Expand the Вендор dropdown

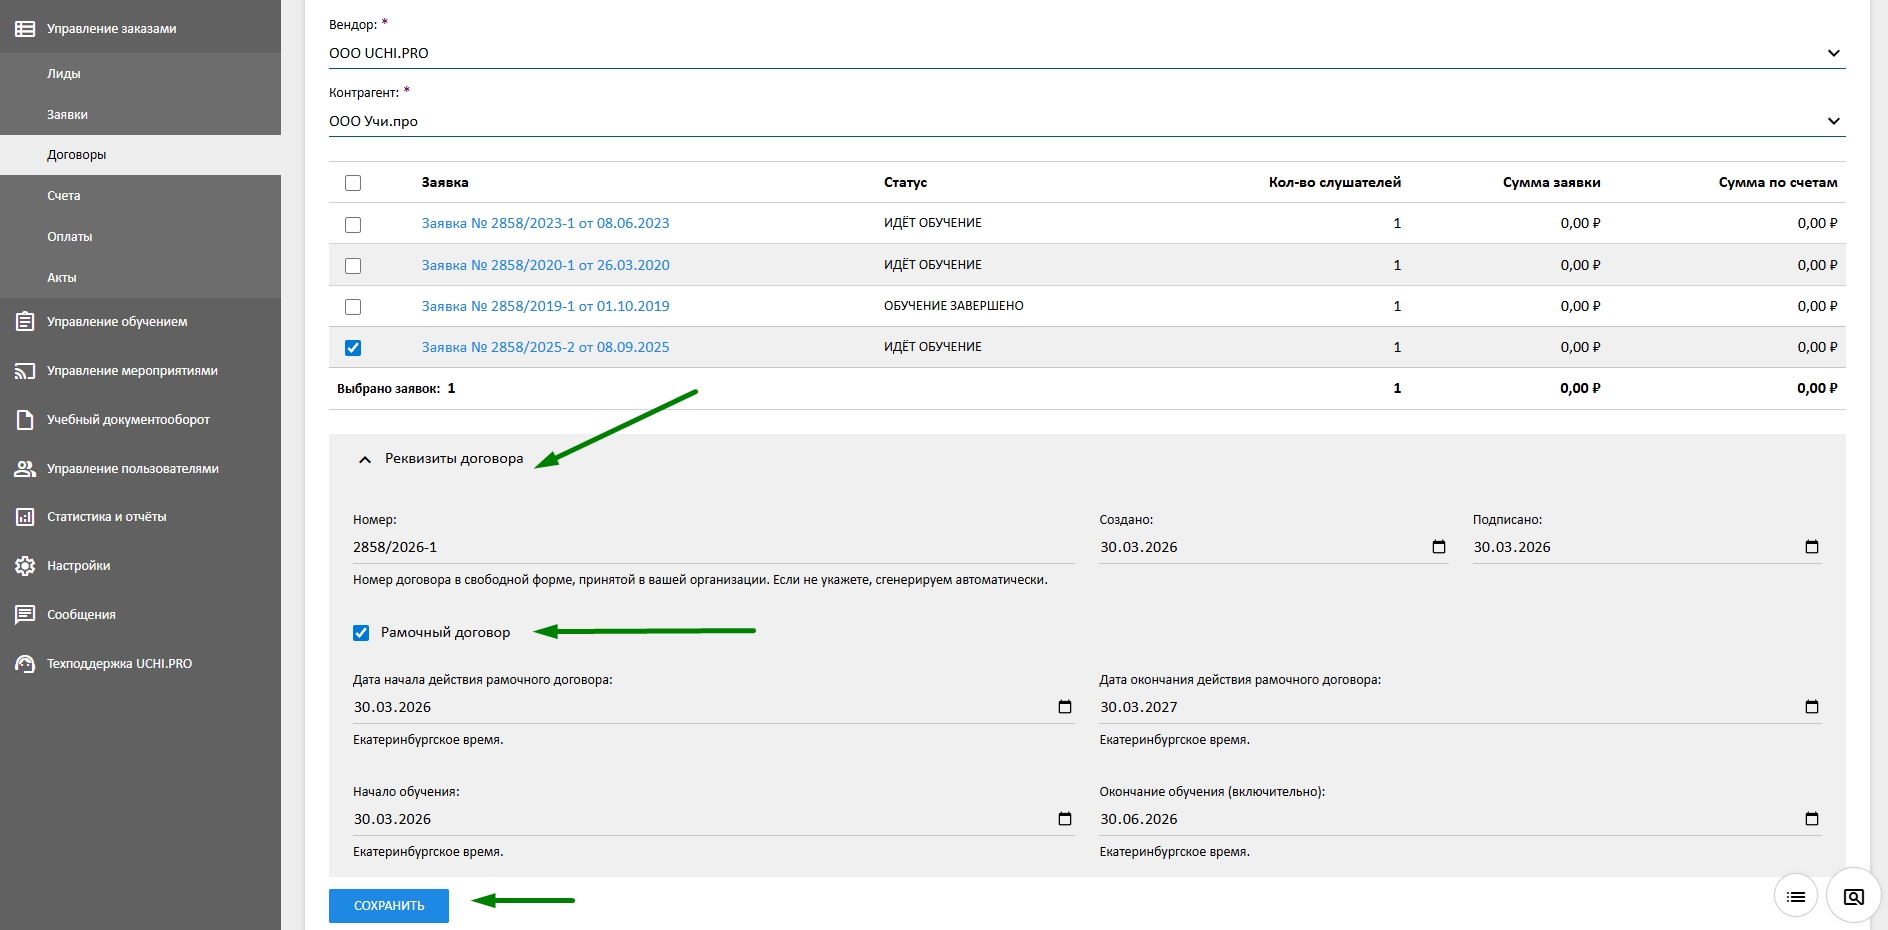tap(1833, 53)
